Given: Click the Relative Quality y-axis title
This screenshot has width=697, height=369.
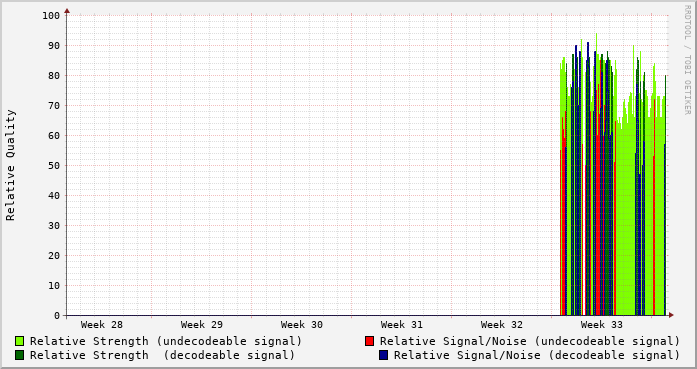Looking at the screenshot, I should [x=10, y=165].
